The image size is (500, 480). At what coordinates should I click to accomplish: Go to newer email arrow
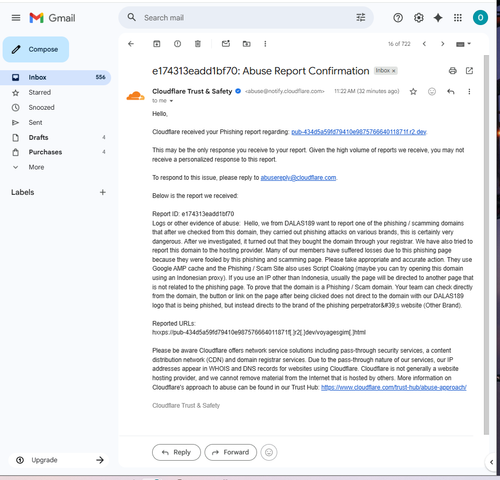pos(424,44)
